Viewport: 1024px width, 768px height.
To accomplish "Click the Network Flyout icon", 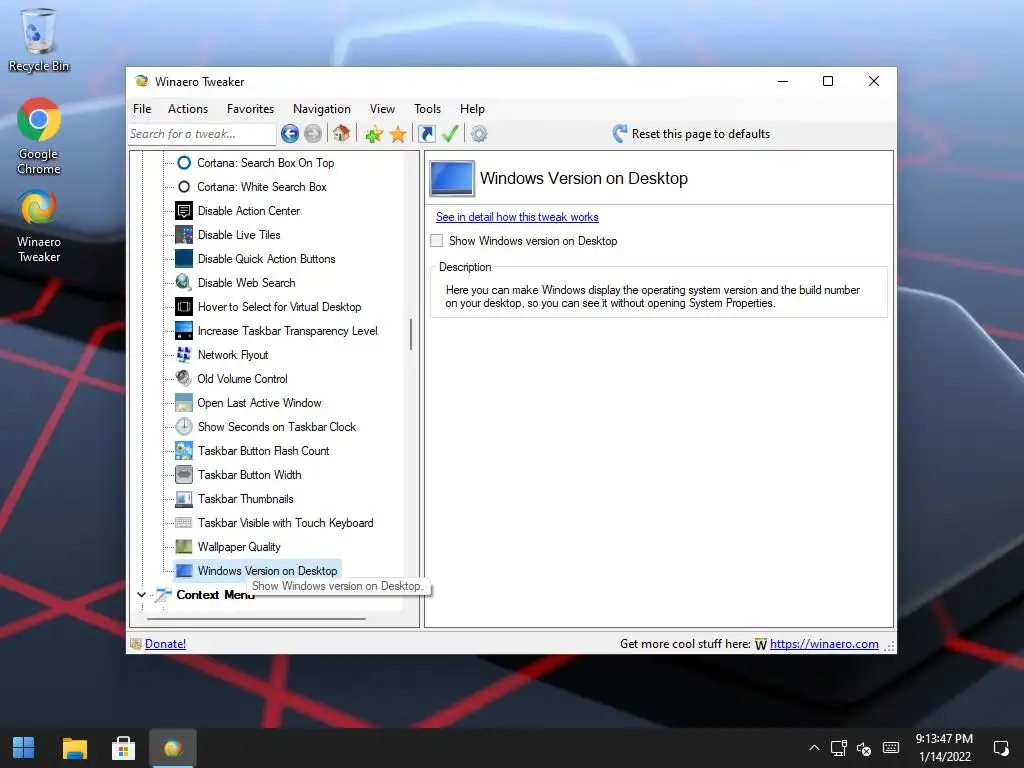I will coord(184,355).
